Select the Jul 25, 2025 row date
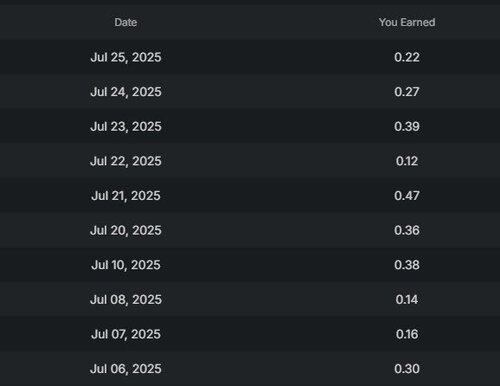 click(126, 57)
